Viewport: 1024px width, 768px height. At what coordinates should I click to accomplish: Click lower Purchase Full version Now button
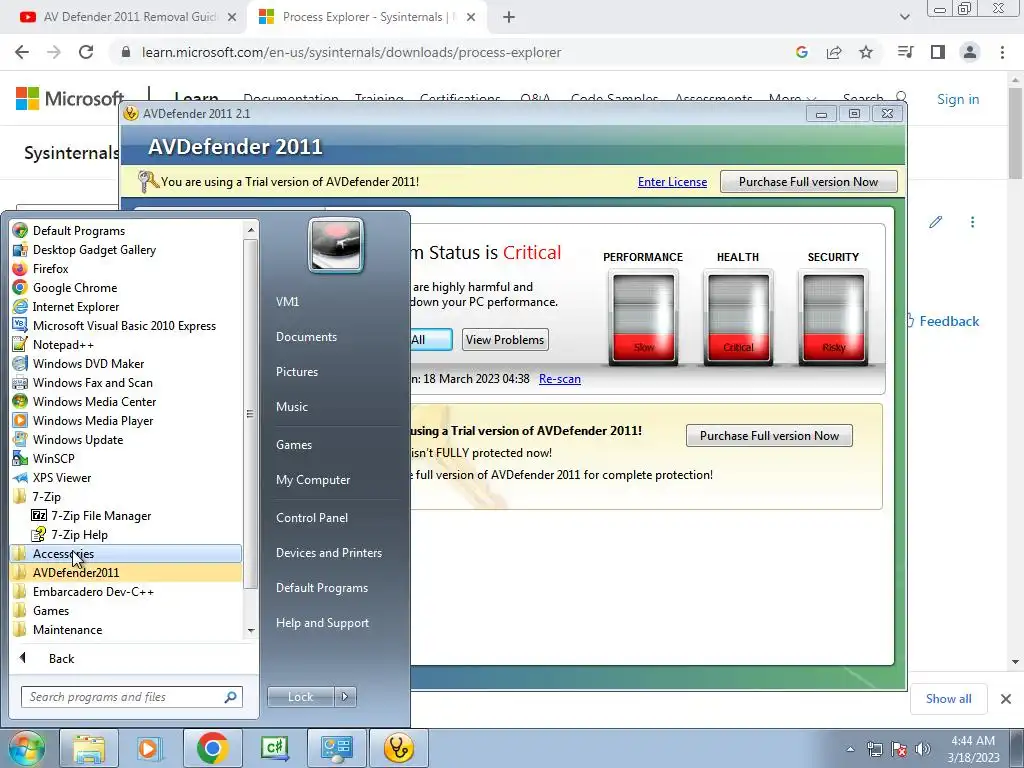tap(769, 436)
